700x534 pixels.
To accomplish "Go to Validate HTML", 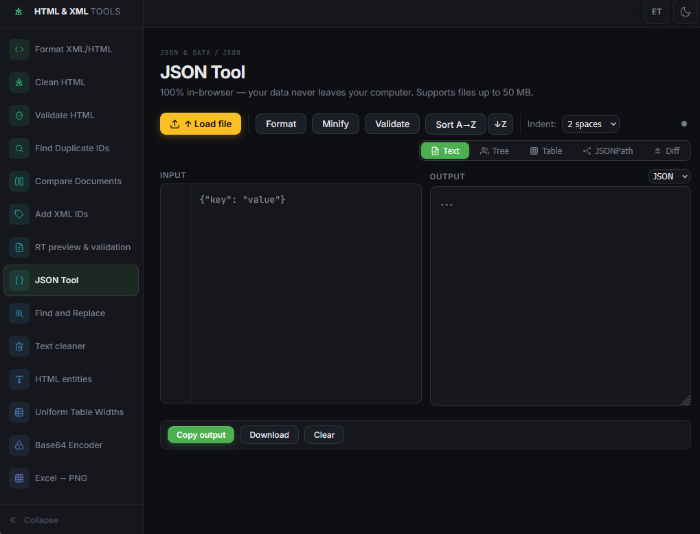I will (71, 115).
